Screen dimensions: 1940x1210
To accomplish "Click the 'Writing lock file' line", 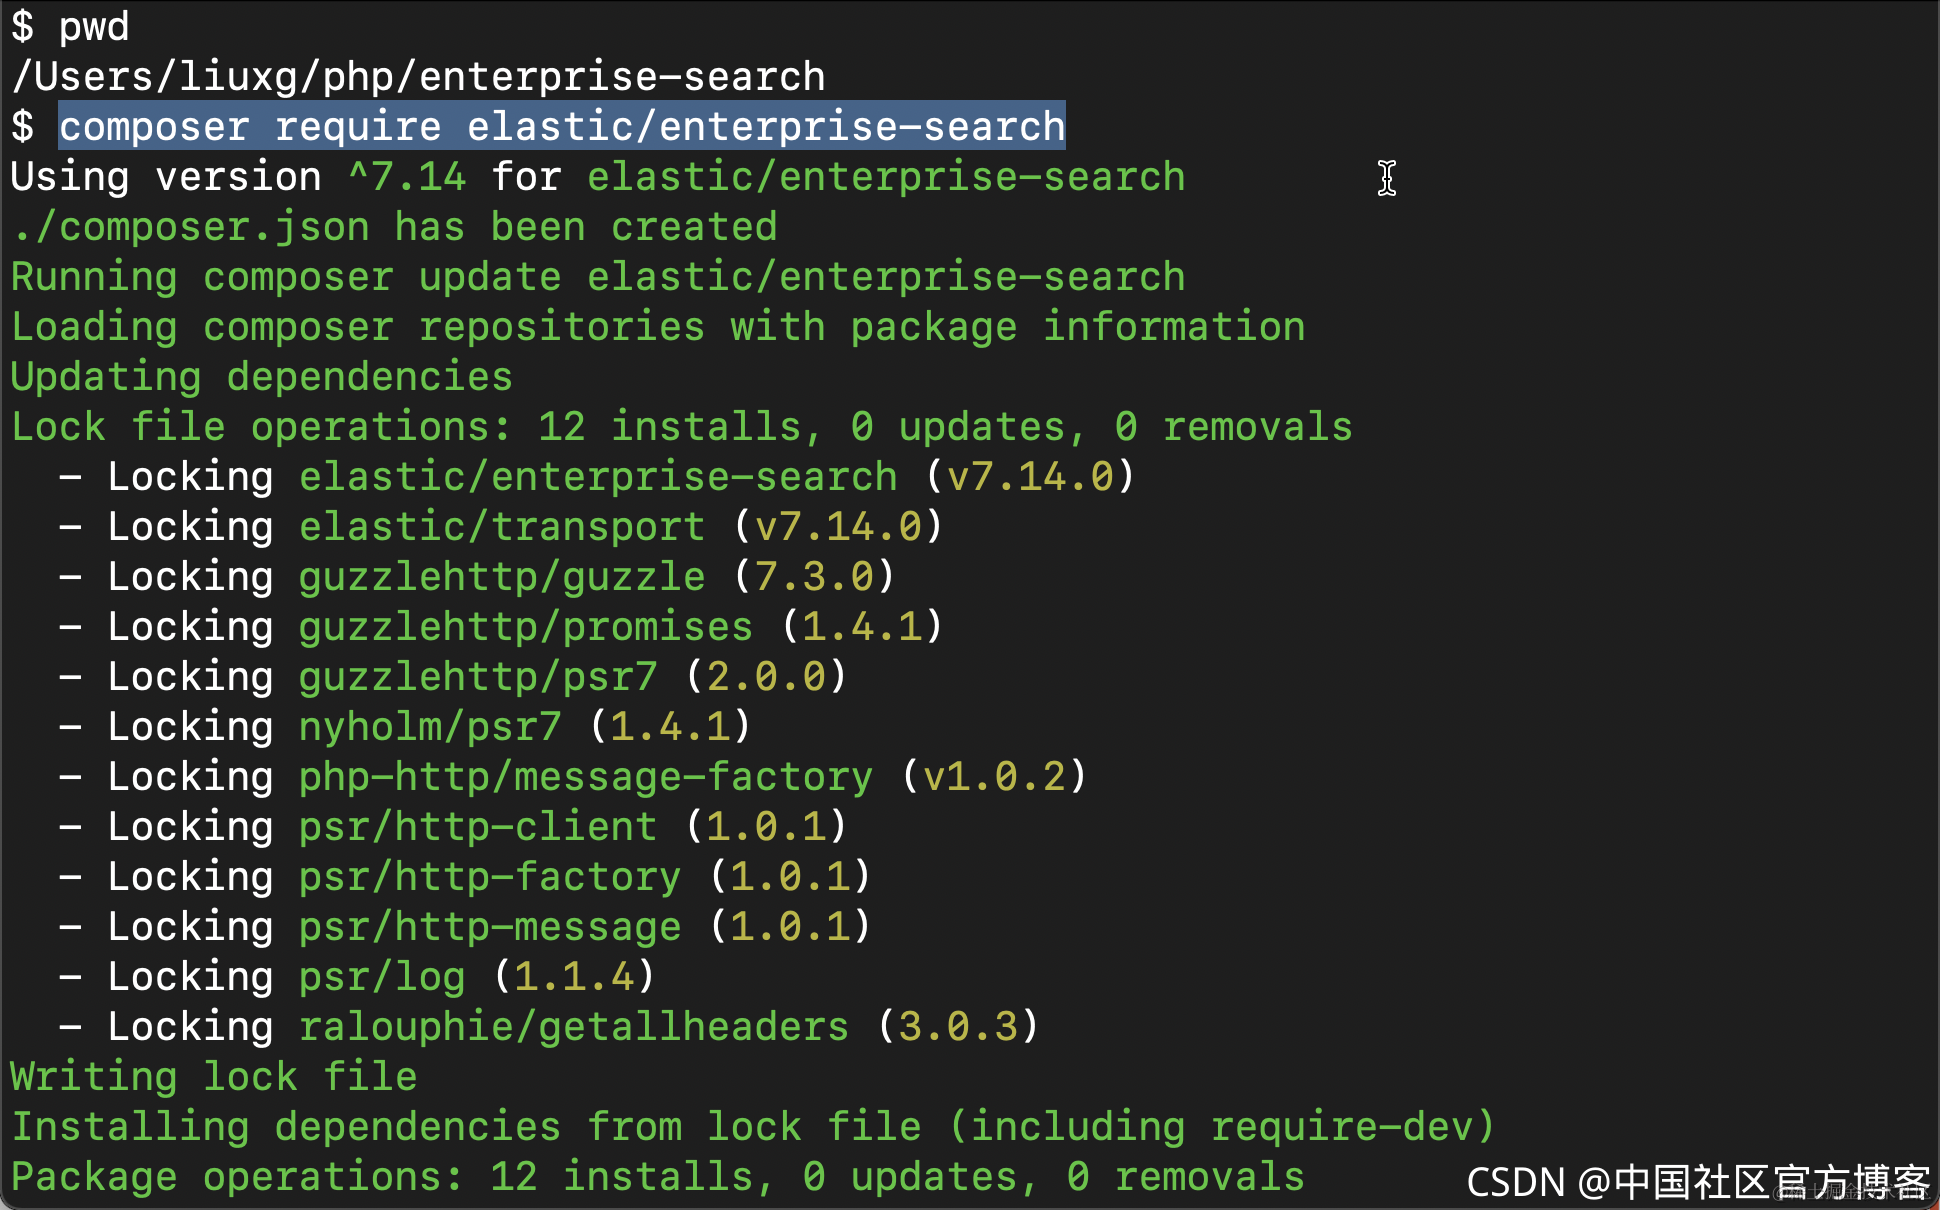I will 213,1077.
